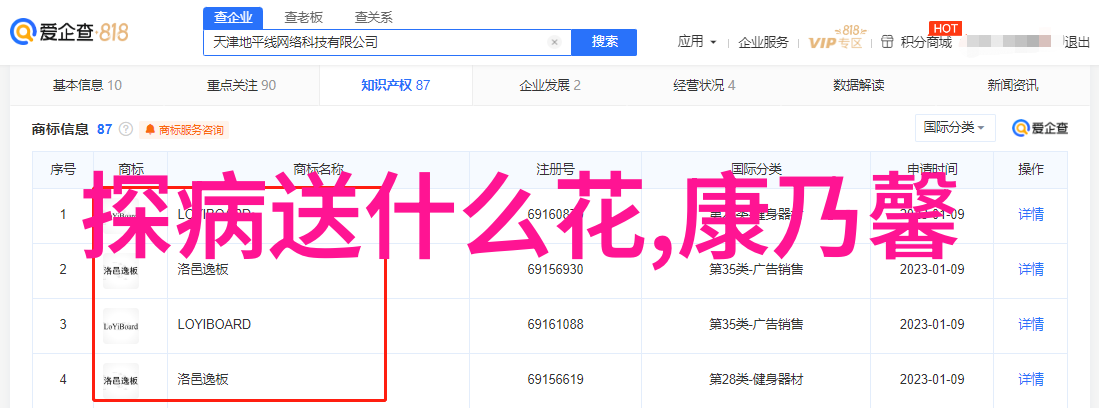This screenshot has height=408, width=1099.
Task: Switch to the 查关系 search tab
Action: pyautogui.click(x=373, y=18)
